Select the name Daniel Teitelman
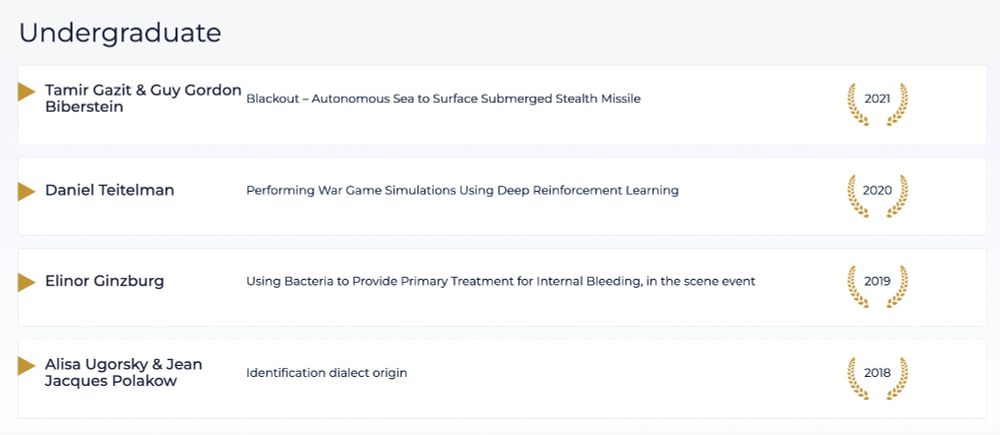1000x435 pixels. tap(109, 191)
